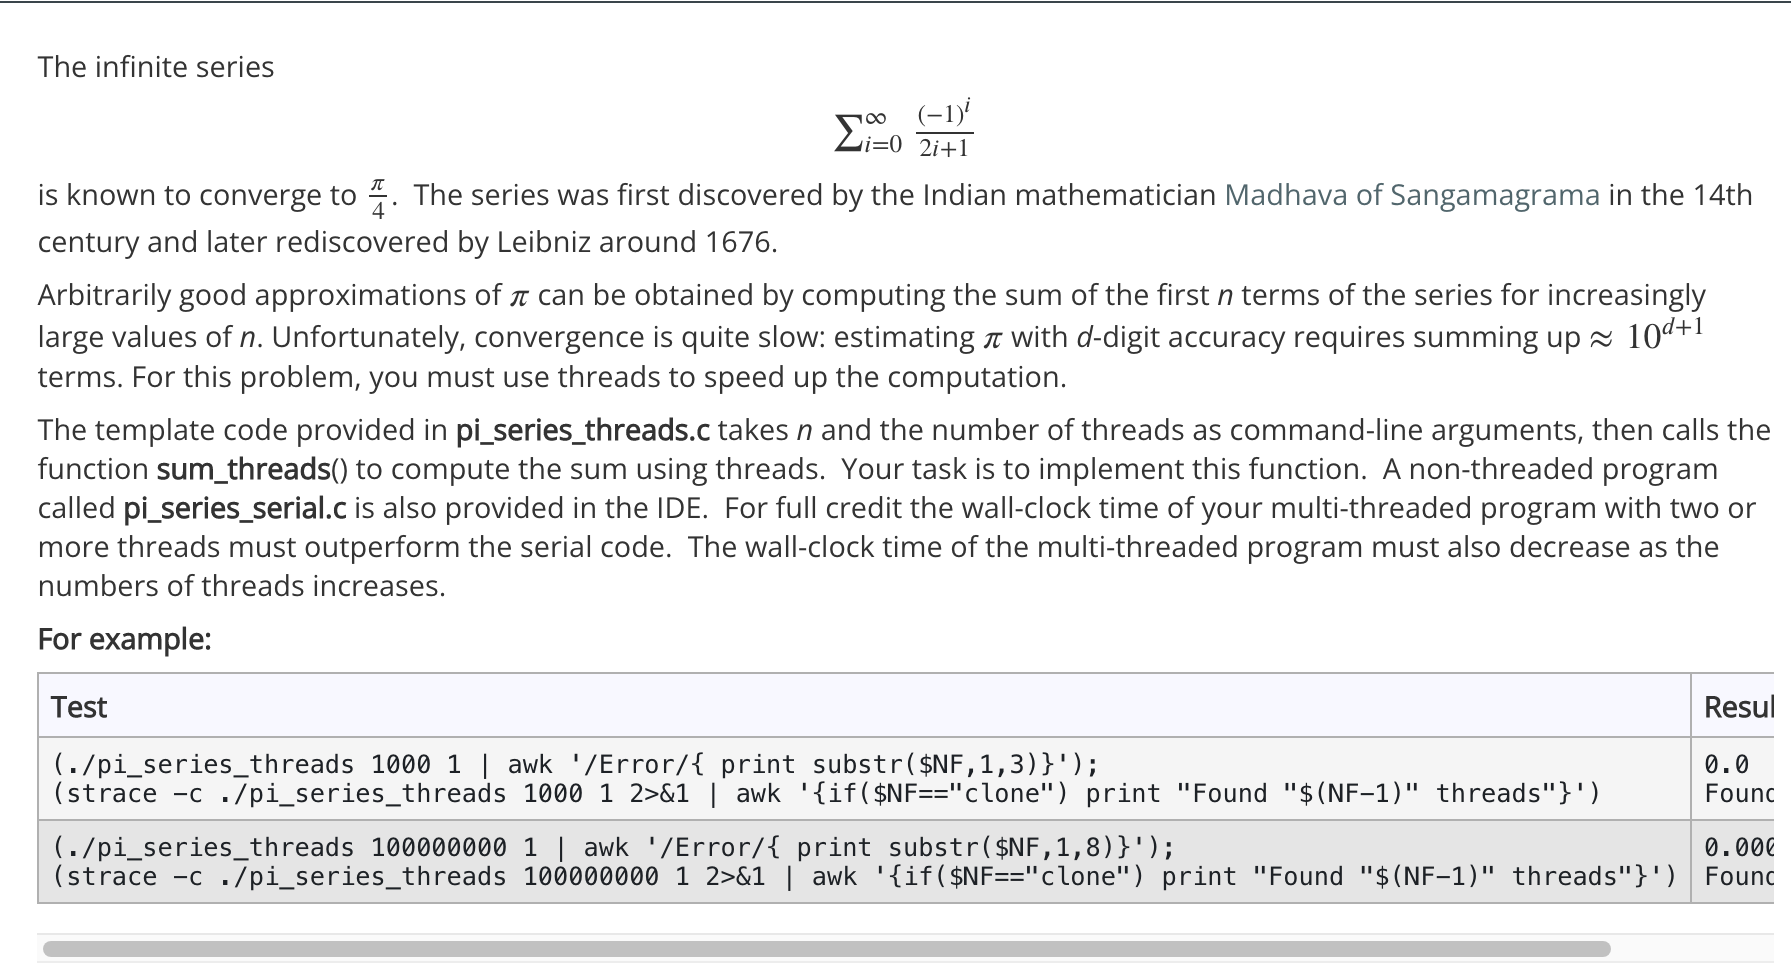Click the For example: heading
This screenshot has width=1791, height=973.
coord(124,638)
